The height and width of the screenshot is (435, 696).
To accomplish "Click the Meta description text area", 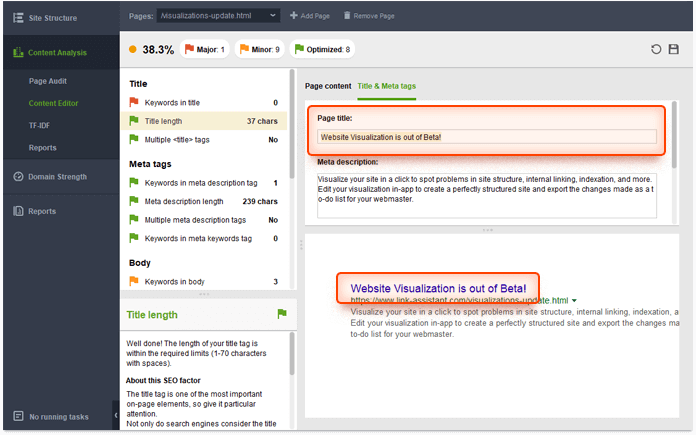I will click(x=486, y=195).
